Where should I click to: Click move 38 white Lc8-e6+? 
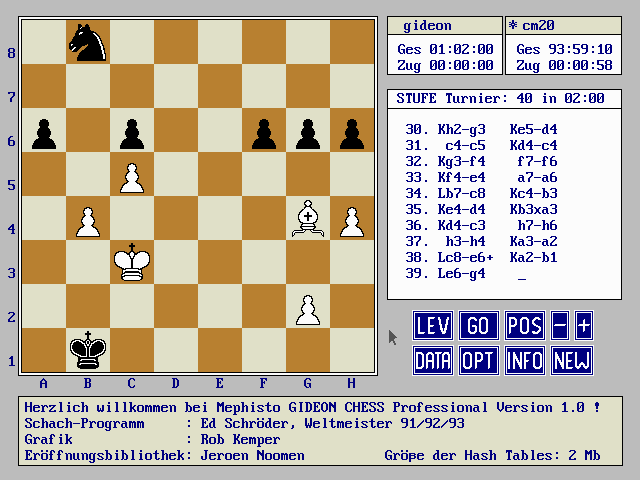point(465,258)
